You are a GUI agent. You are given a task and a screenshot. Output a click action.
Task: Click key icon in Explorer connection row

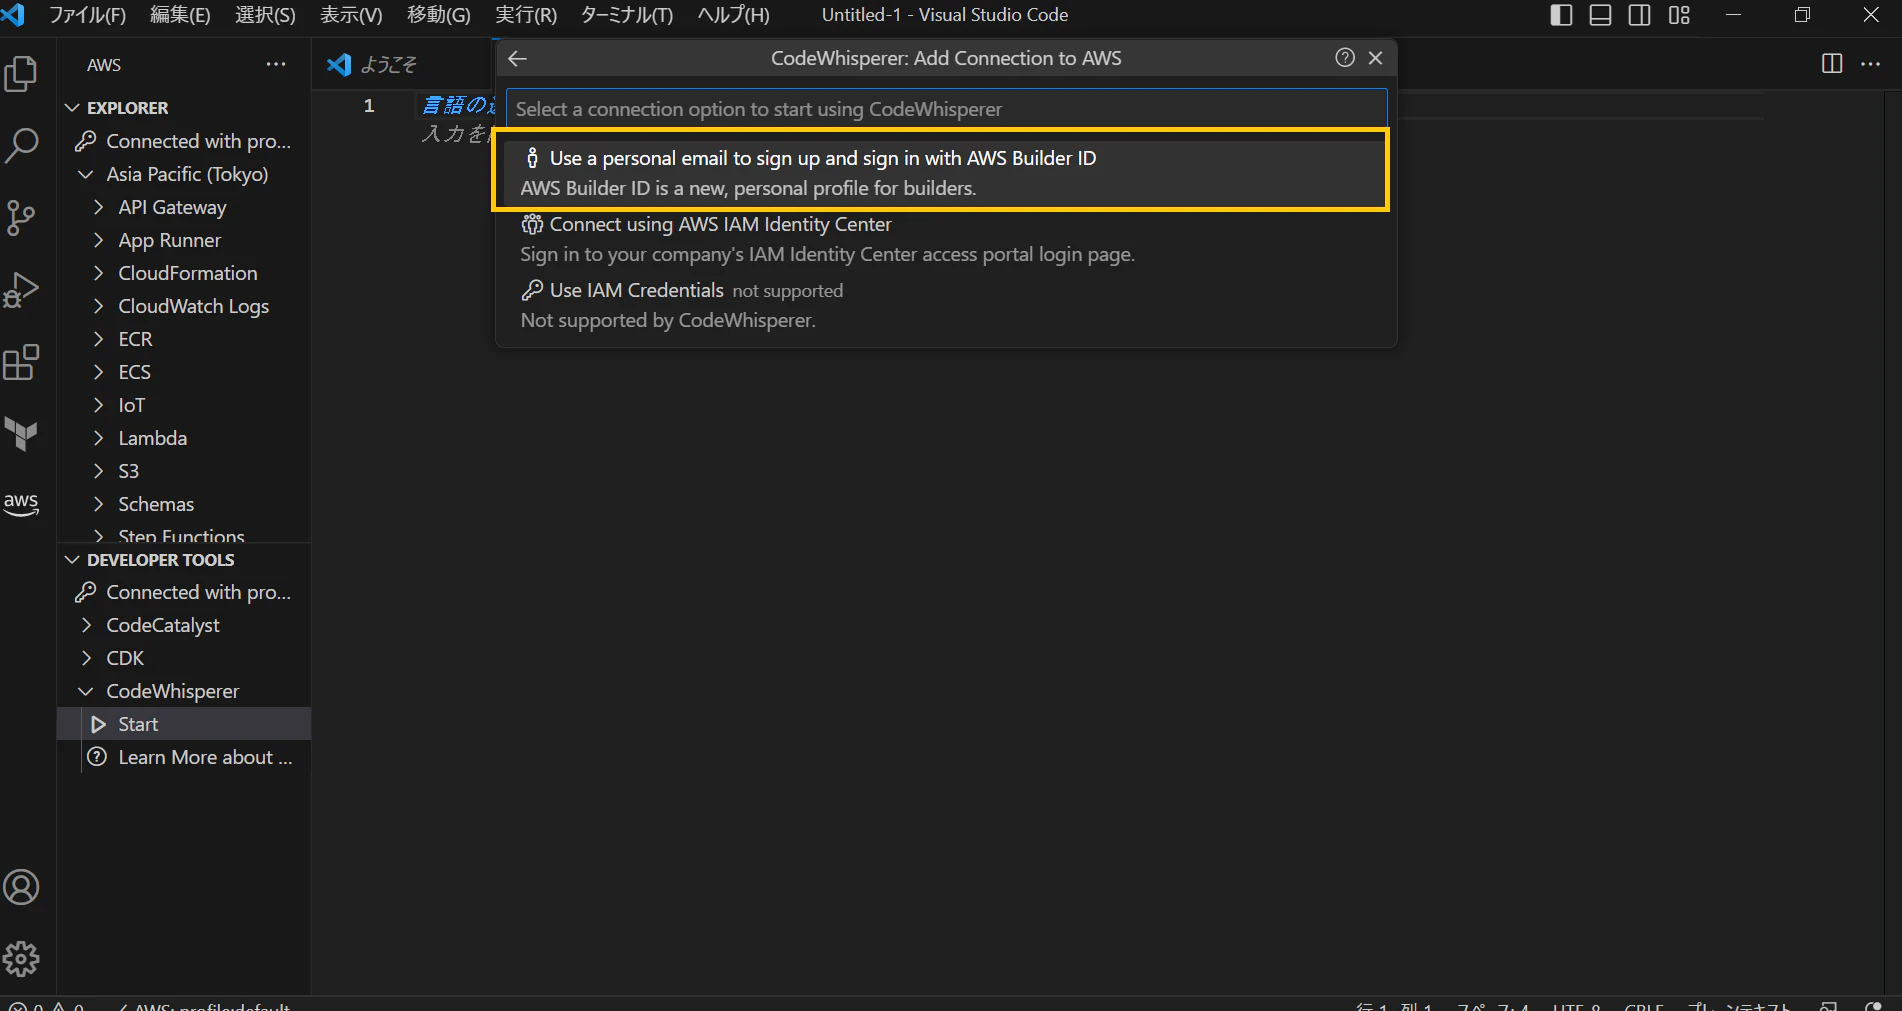tap(86, 142)
